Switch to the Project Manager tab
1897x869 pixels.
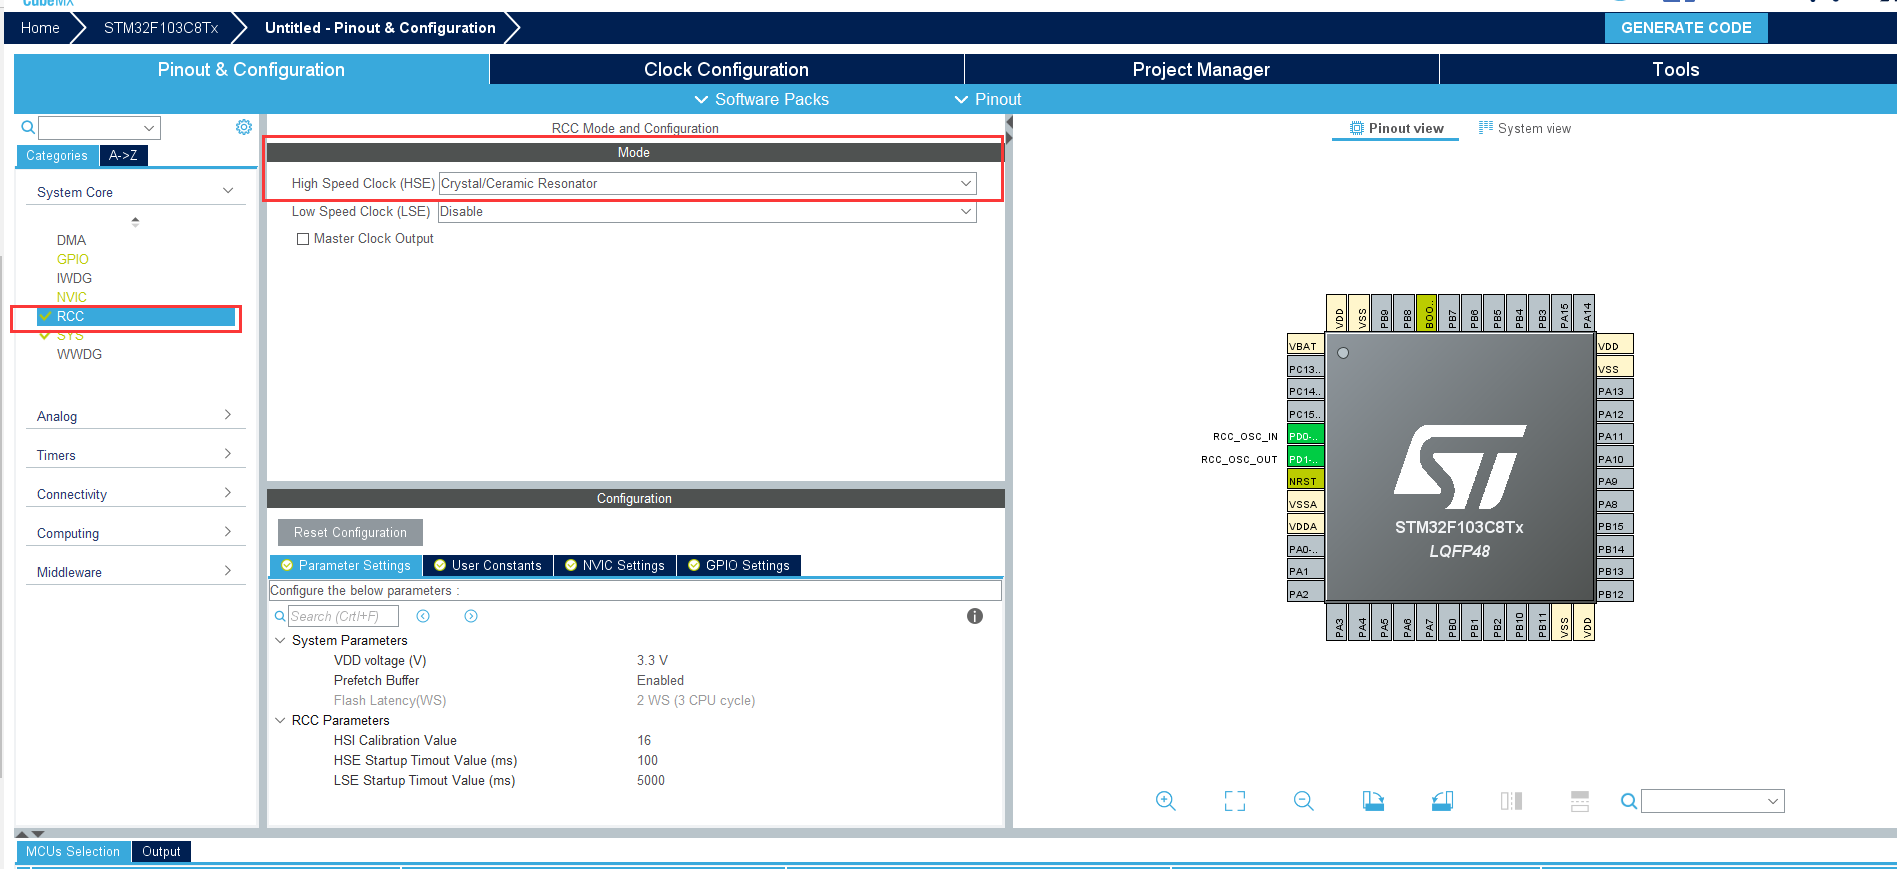click(x=1201, y=69)
